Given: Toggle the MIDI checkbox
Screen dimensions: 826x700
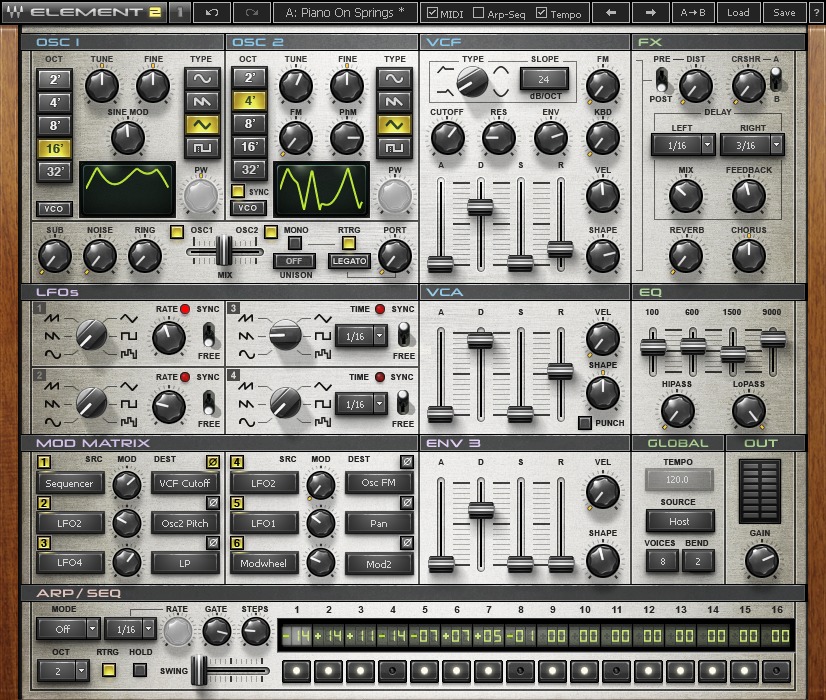Looking at the screenshot, I should point(432,13).
